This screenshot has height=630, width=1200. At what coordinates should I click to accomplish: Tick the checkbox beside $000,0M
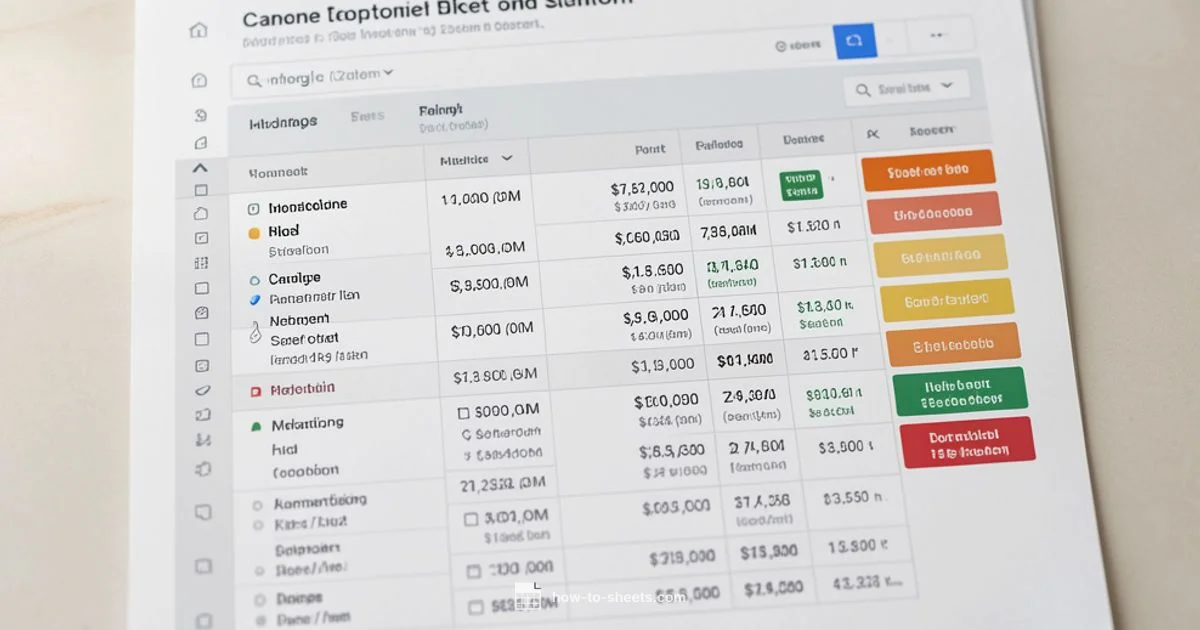(x=463, y=412)
